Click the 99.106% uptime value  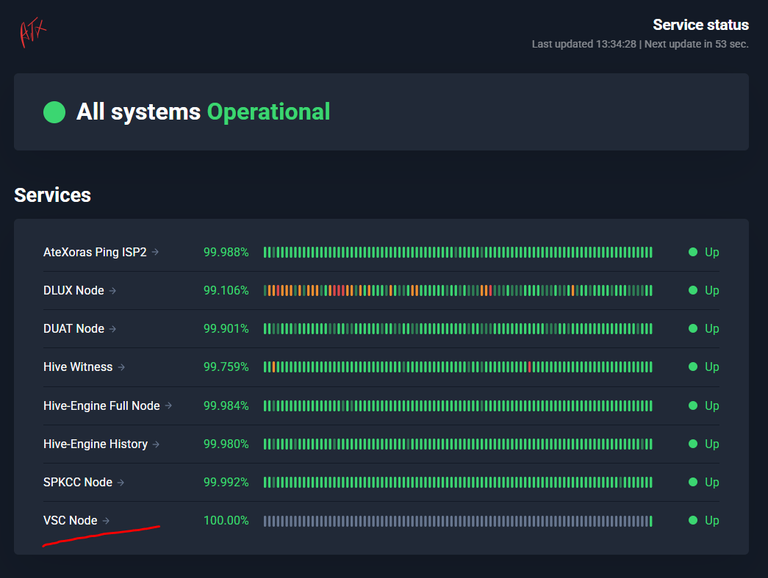(x=226, y=290)
